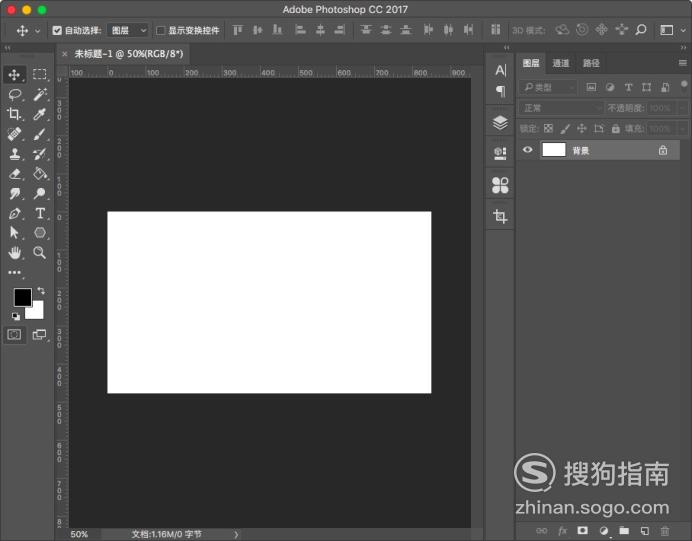Switch to the 通道 (Channels) tab
This screenshot has width=692, height=541.
point(560,63)
